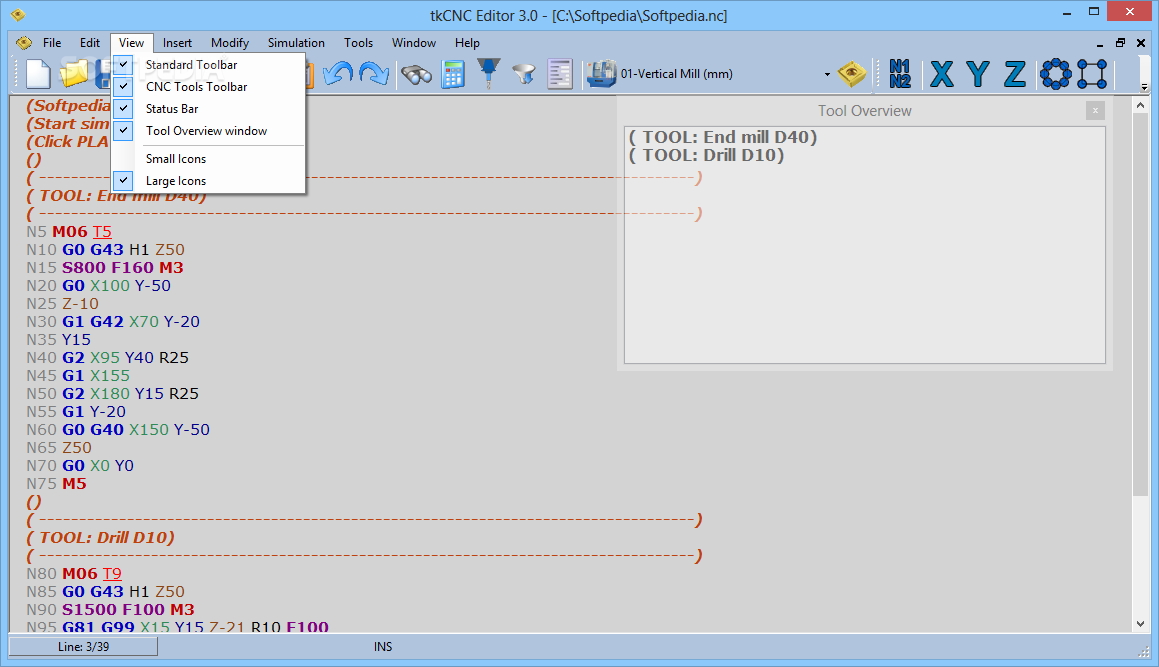The width and height of the screenshot is (1159, 667).
Task: Open the Help menu
Action: tap(467, 42)
